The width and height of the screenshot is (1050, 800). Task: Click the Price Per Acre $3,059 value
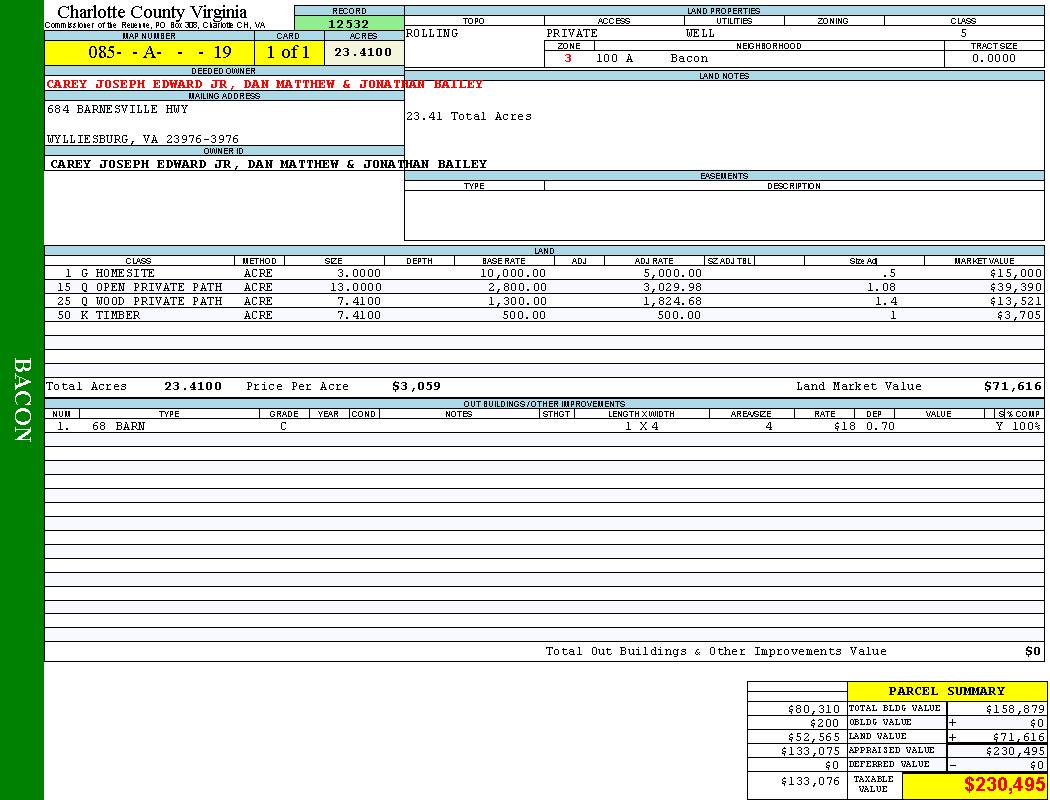(415, 386)
